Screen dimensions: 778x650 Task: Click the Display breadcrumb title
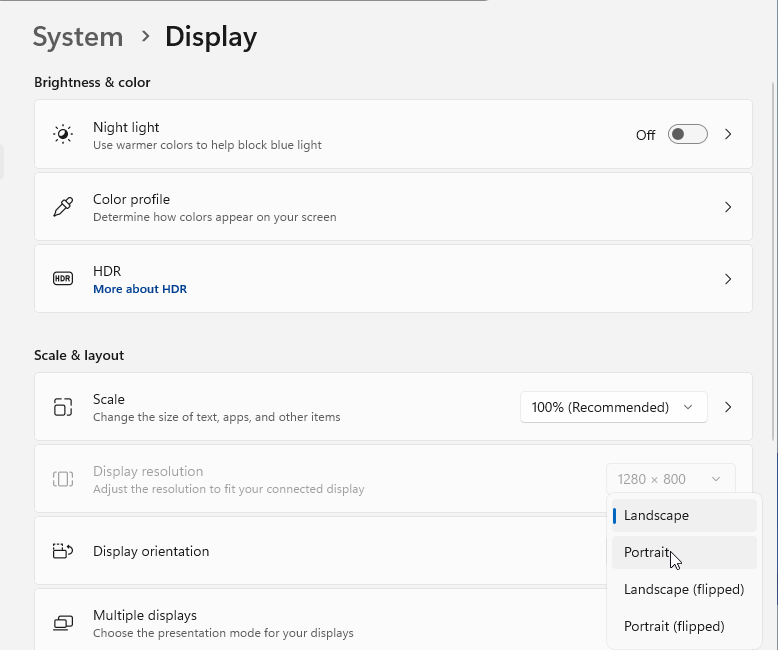click(x=211, y=37)
